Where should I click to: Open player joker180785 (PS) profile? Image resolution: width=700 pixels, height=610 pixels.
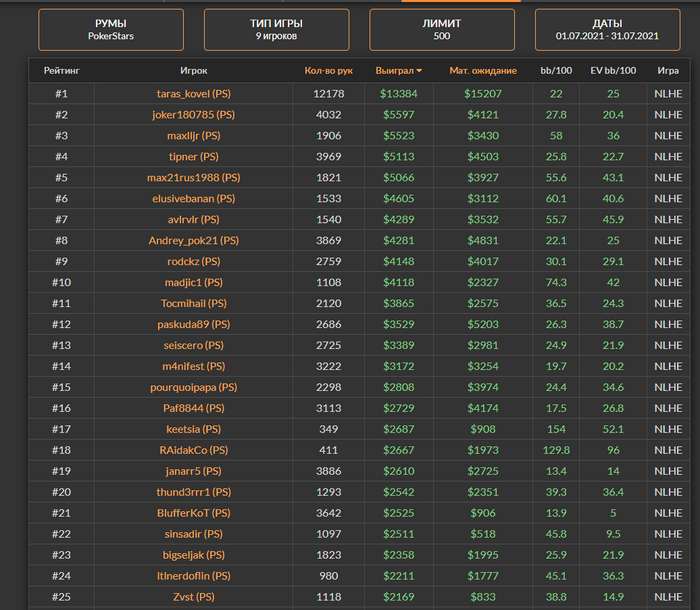tap(193, 114)
